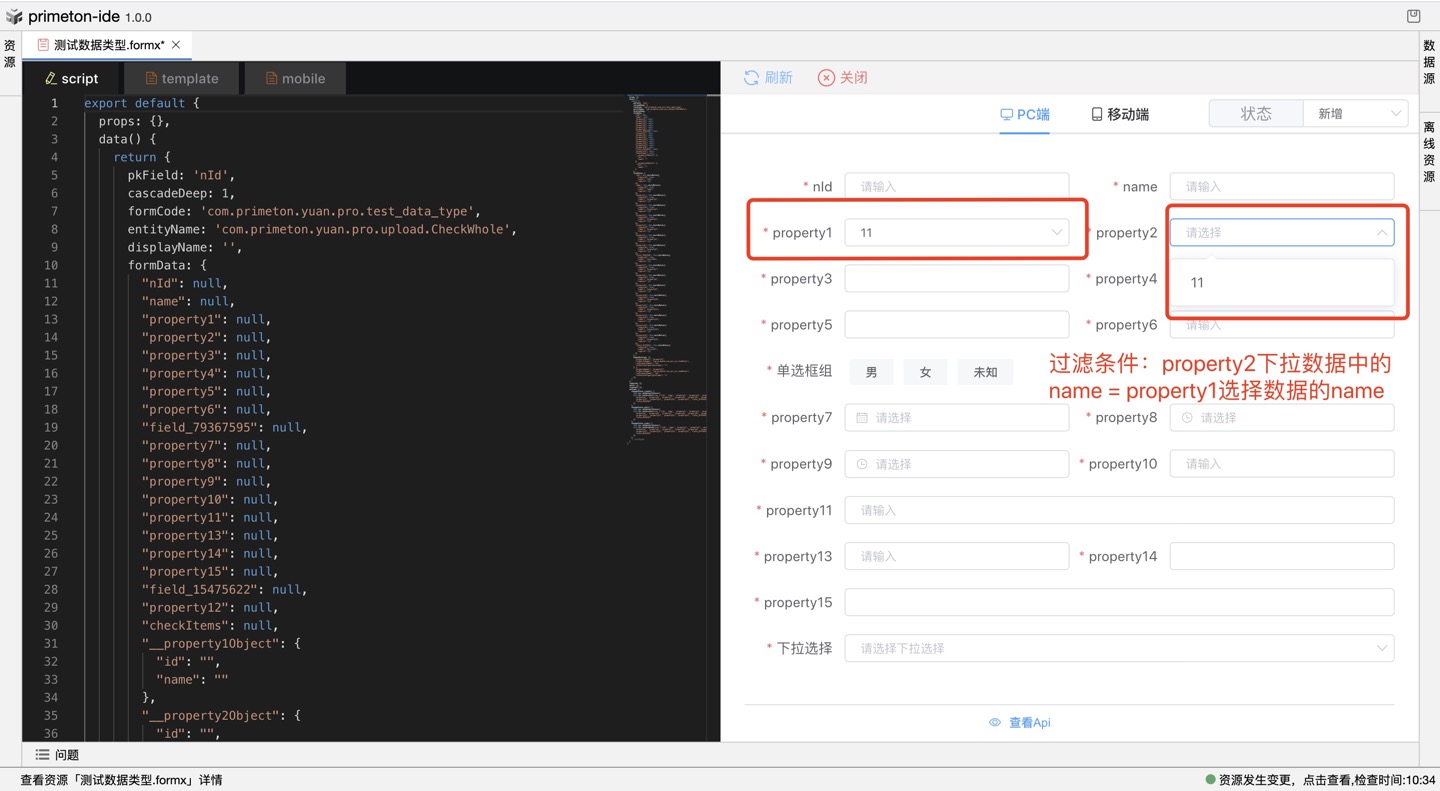Click the save icon at top right corner
Screen dimensions: 1440x791
coord(1413,16)
